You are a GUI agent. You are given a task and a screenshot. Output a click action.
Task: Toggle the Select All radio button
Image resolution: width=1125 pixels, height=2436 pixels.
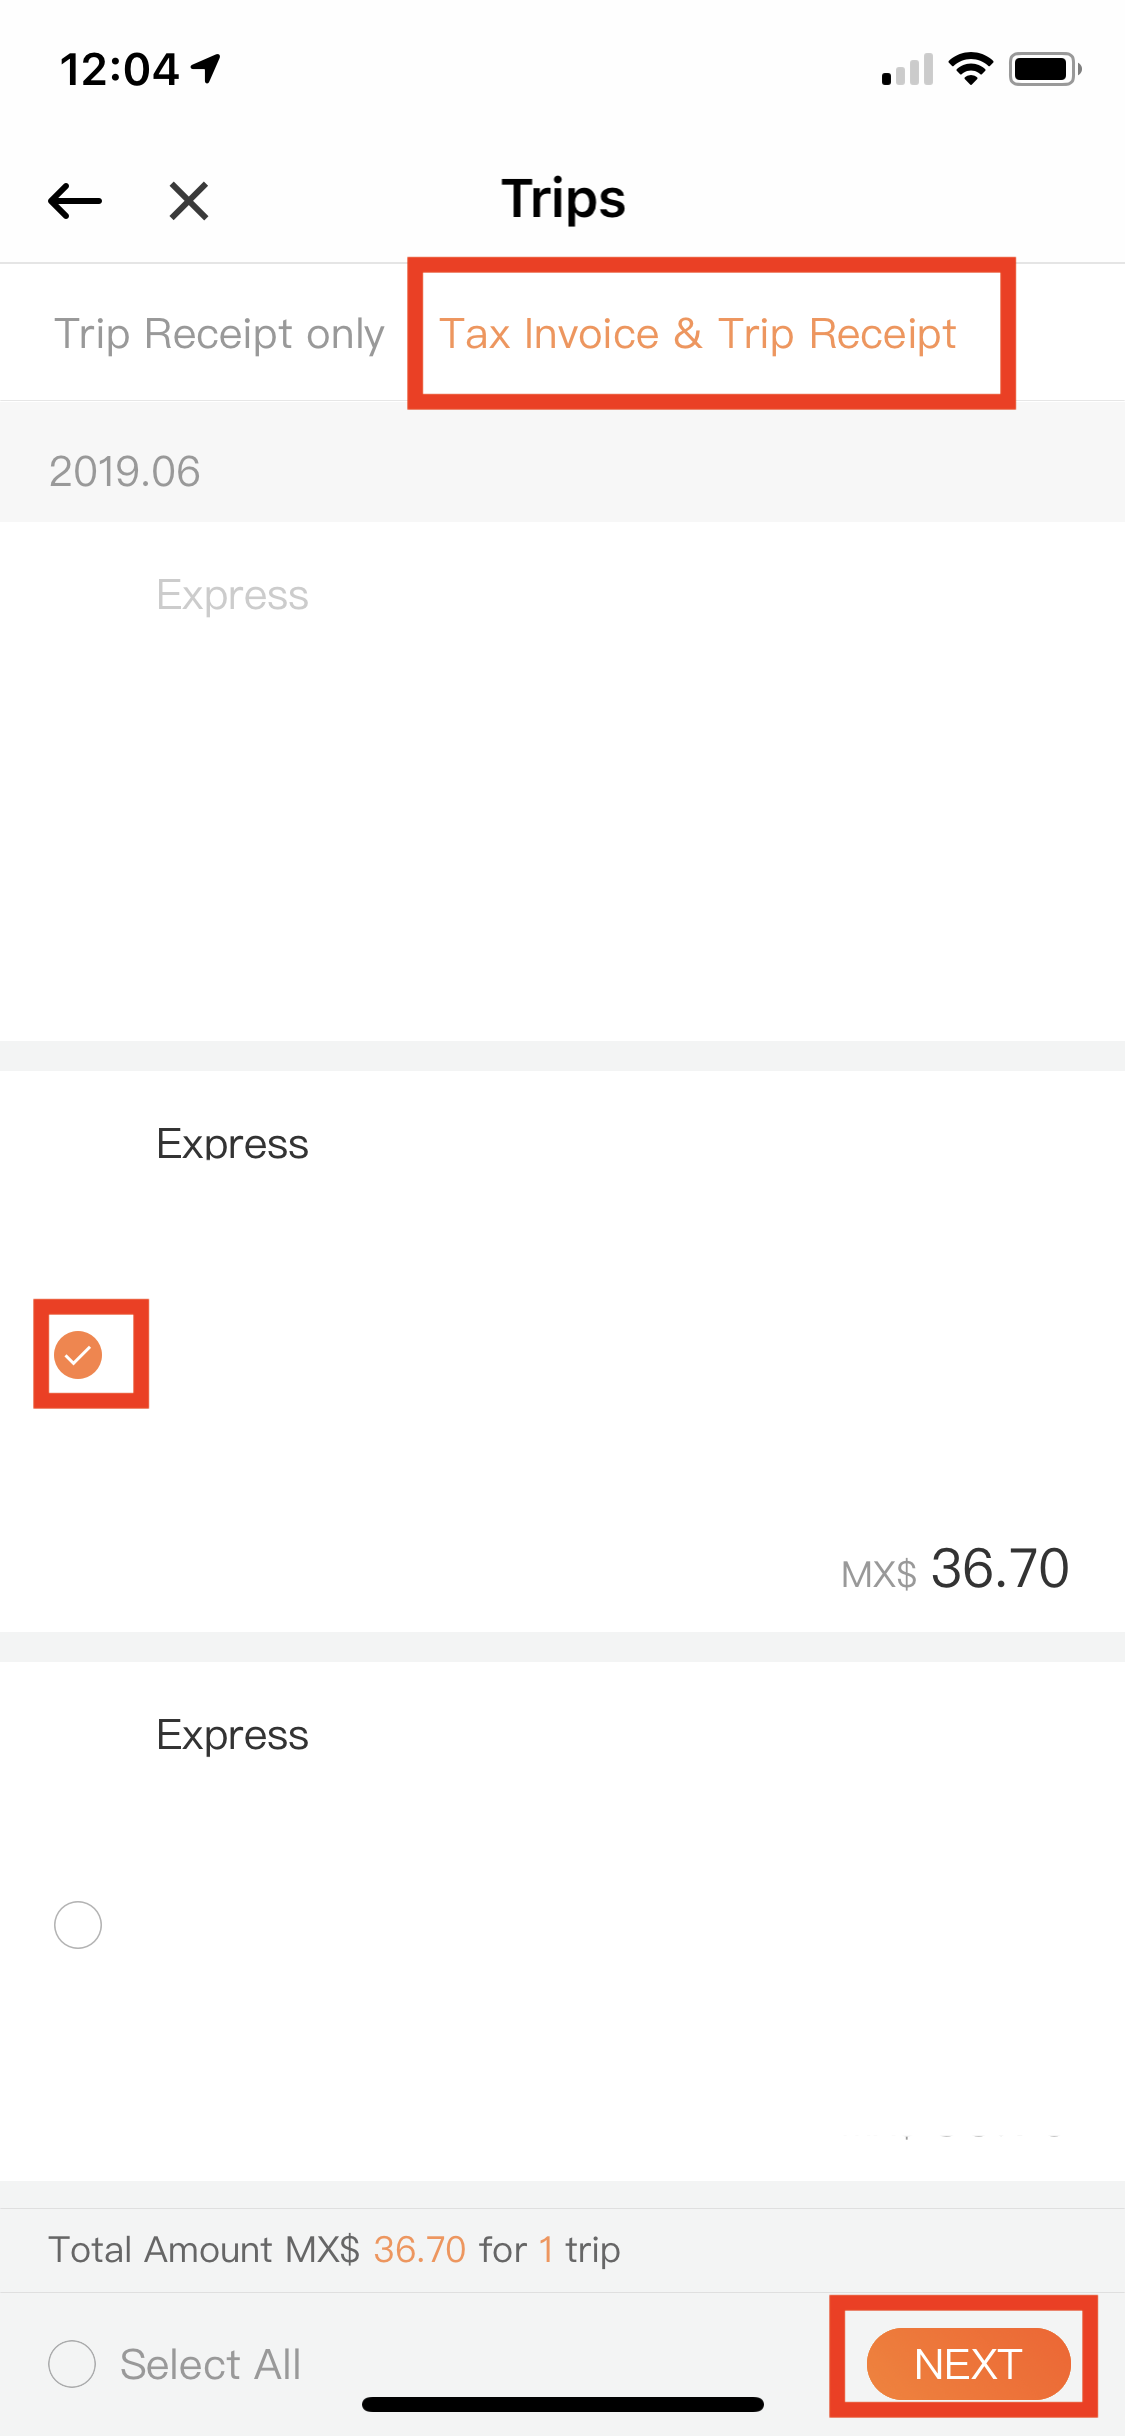(x=72, y=2364)
